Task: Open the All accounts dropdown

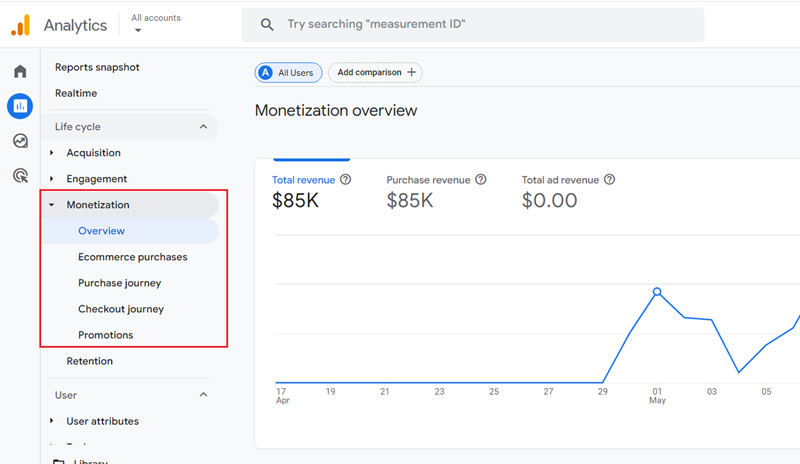Action: (156, 23)
